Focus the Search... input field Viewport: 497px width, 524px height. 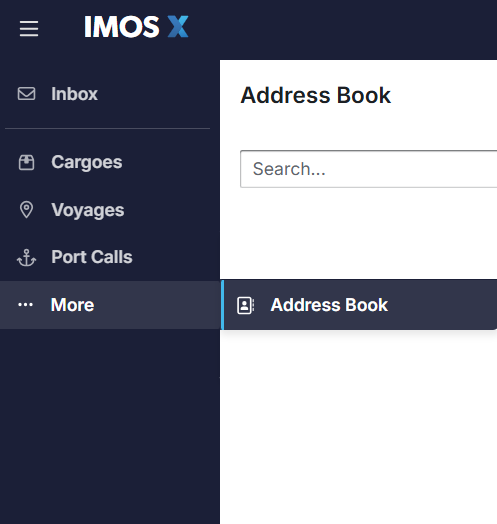368,169
